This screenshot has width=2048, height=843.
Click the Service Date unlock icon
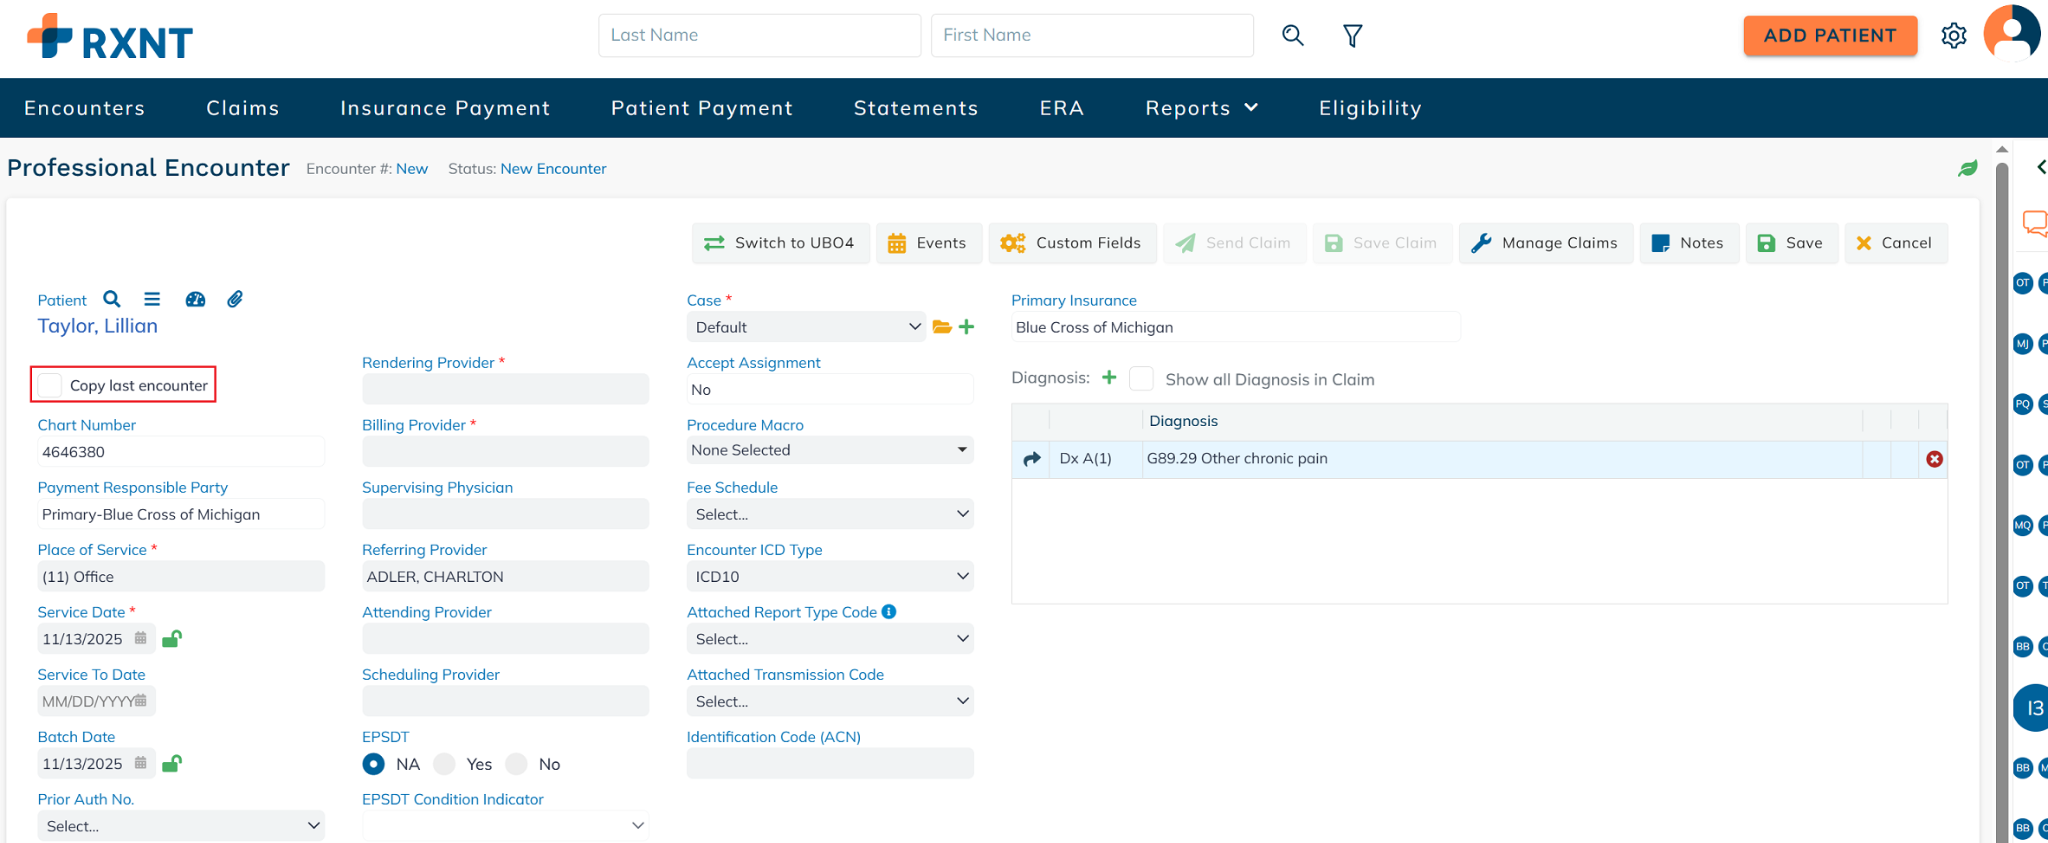pyautogui.click(x=172, y=639)
